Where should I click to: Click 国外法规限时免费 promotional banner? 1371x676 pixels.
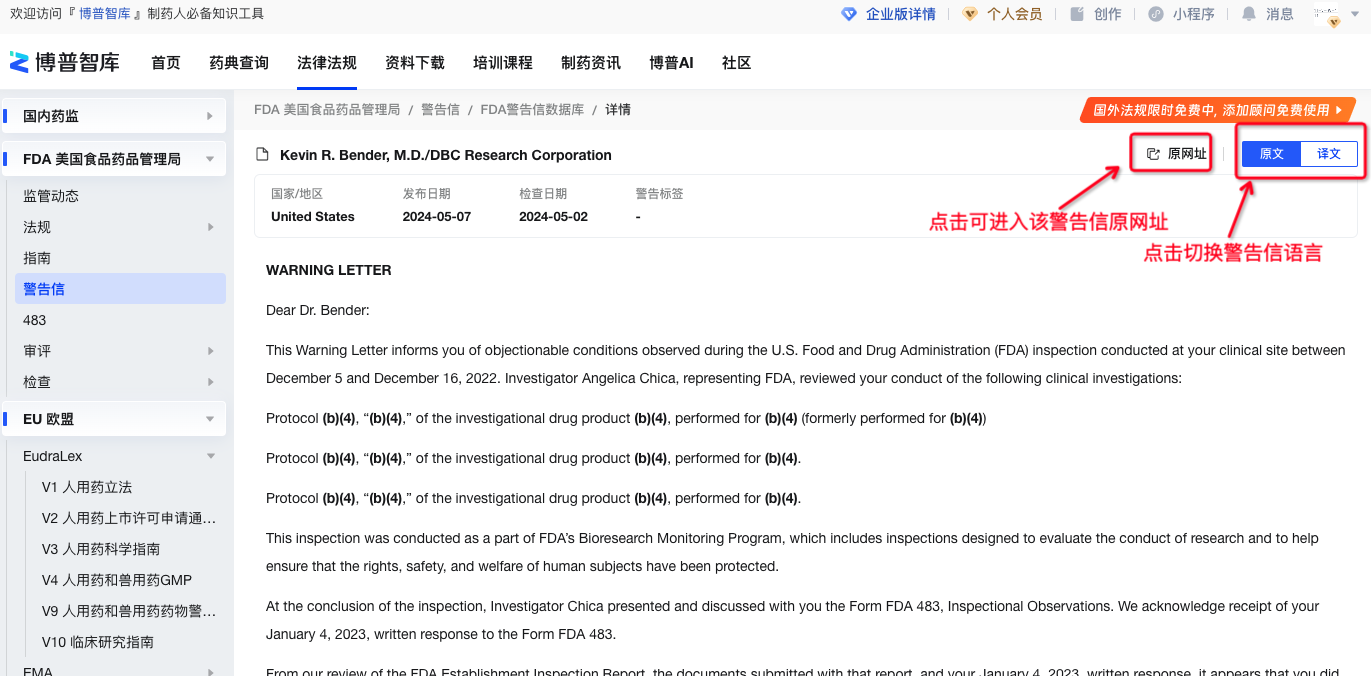click(x=1217, y=110)
